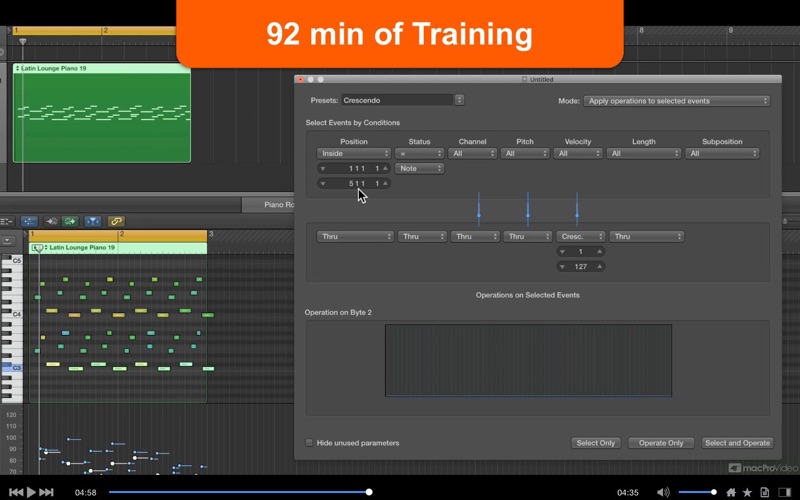Click the Select Only button
Screen dimensions: 800x500
595,443
